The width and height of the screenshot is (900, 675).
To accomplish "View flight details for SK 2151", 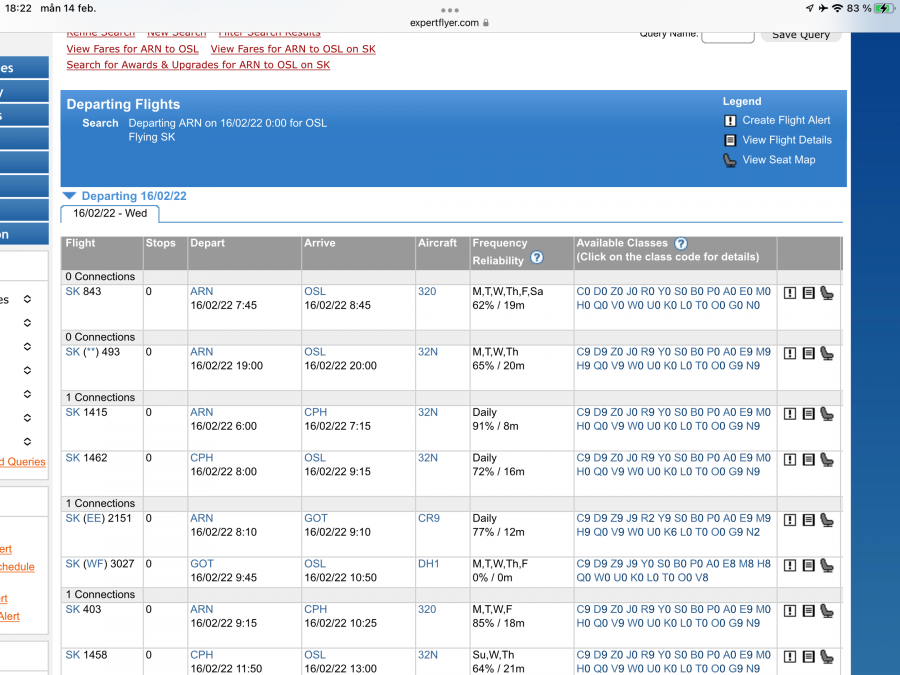I will (x=808, y=520).
